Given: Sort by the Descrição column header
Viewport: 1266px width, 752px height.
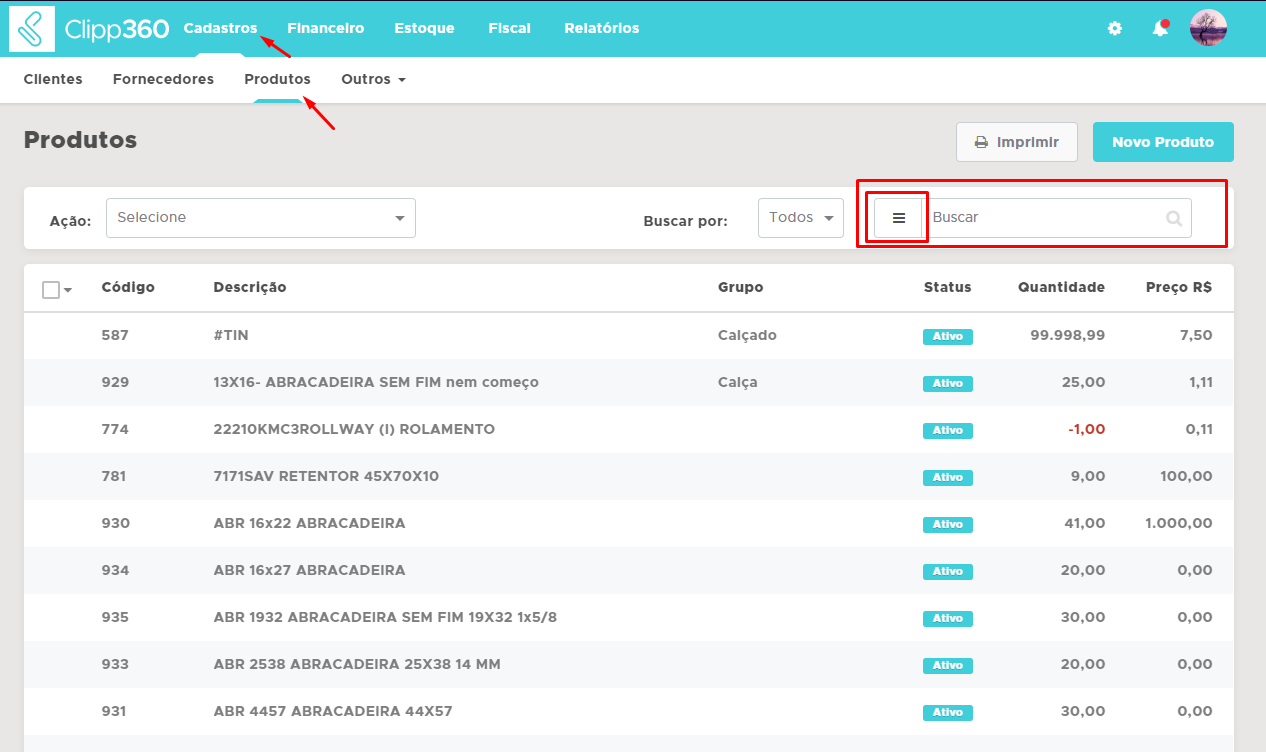Looking at the screenshot, I should click(x=249, y=287).
